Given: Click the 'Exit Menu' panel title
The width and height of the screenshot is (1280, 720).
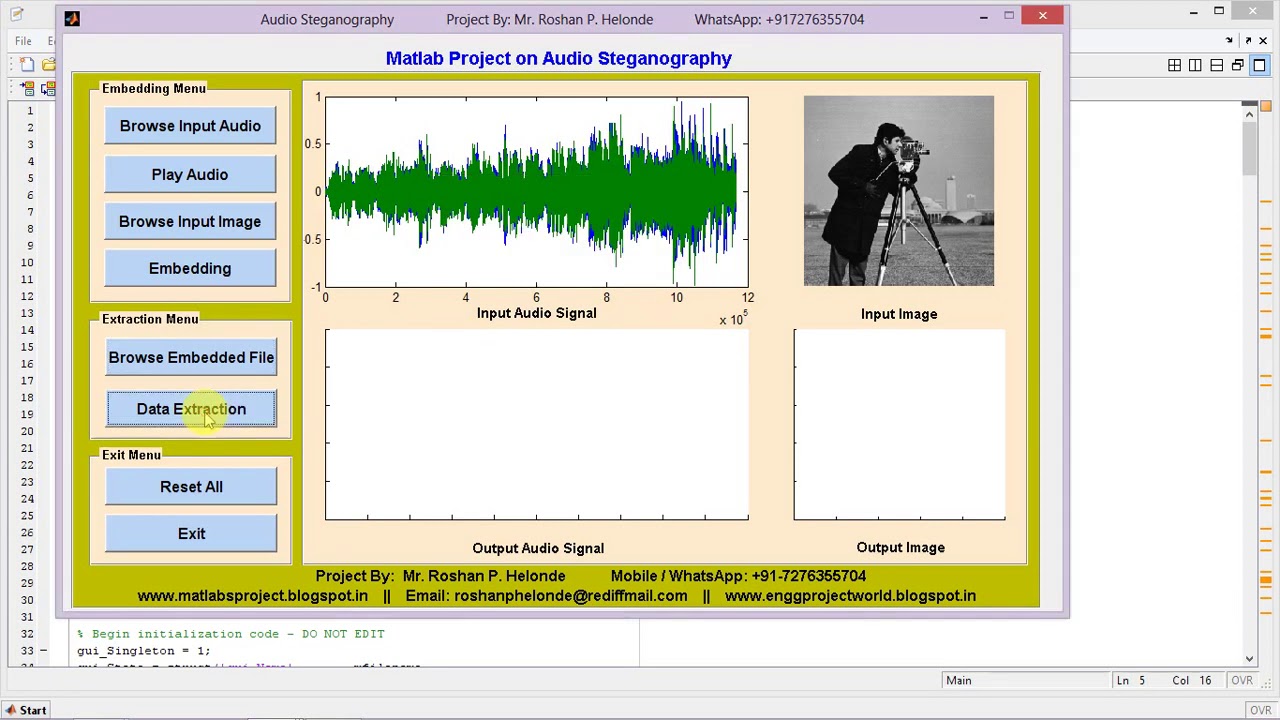Looking at the screenshot, I should coord(131,455).
